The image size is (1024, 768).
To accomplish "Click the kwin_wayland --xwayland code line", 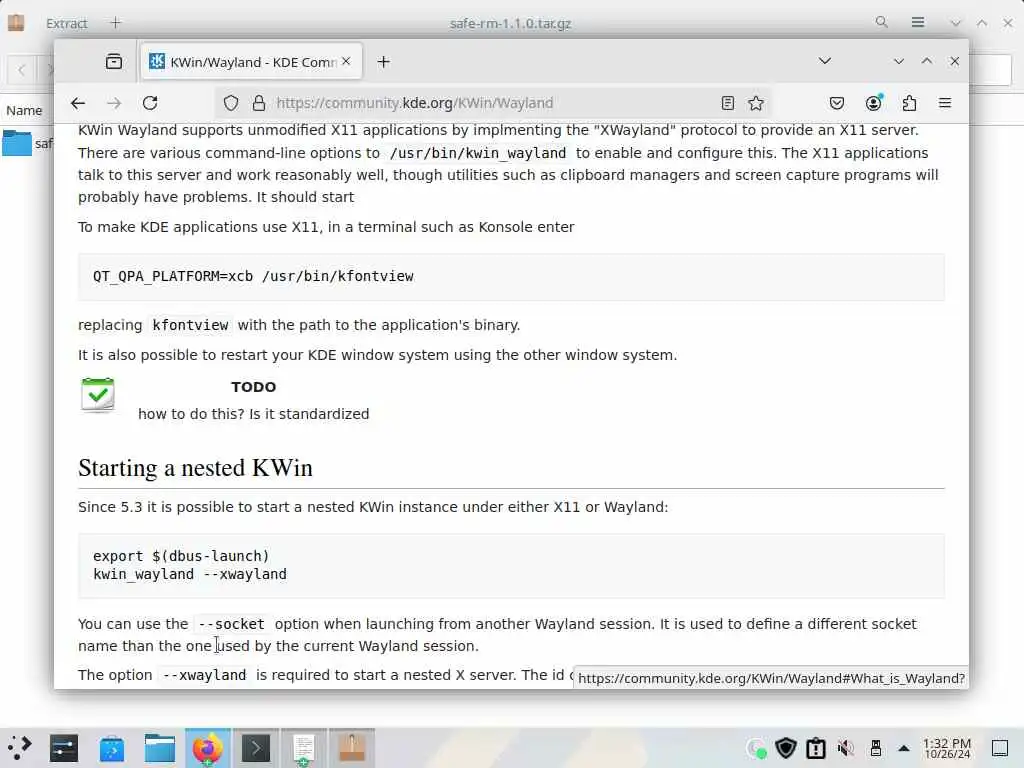I will tap(190, 574).
